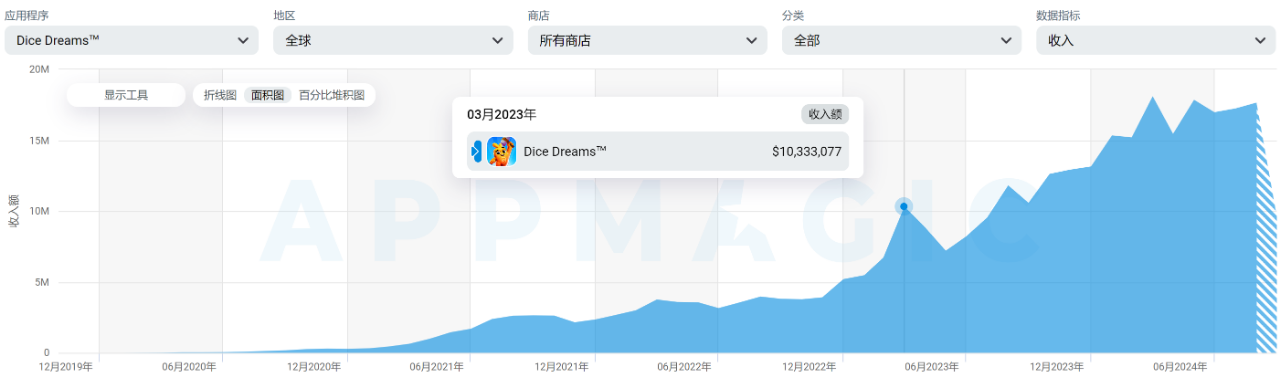Click the 06月2024年 axis label
Screen dimensions: 1280x378
click(x=1181, y=366)
